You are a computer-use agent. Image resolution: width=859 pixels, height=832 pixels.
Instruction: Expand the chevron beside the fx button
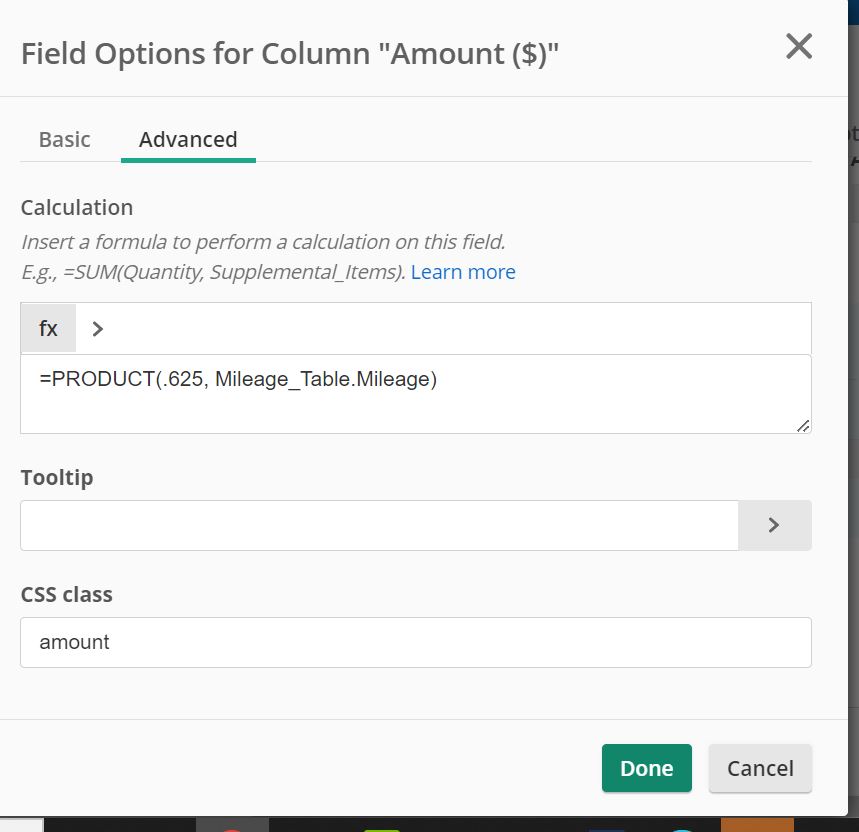pos(98,329)
